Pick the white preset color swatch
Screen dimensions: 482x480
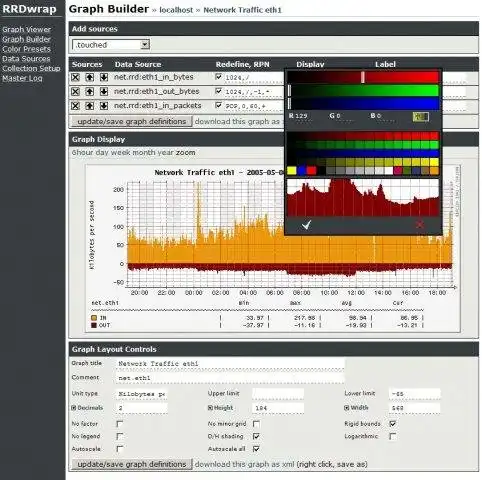pyautogui.click(x=389, y=171)
